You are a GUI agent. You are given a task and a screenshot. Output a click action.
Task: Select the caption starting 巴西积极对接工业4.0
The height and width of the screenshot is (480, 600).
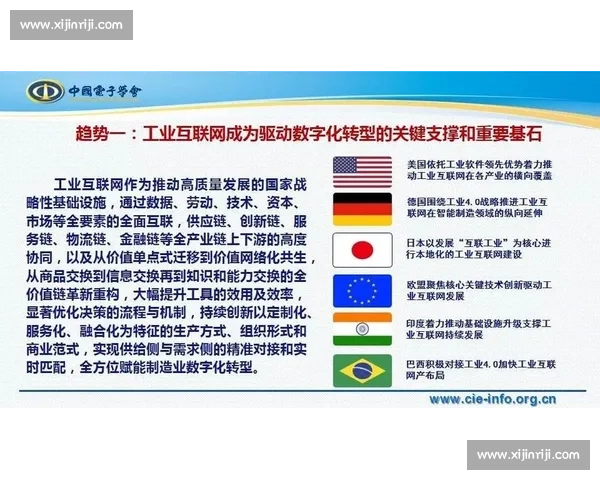tap(481, 370)
